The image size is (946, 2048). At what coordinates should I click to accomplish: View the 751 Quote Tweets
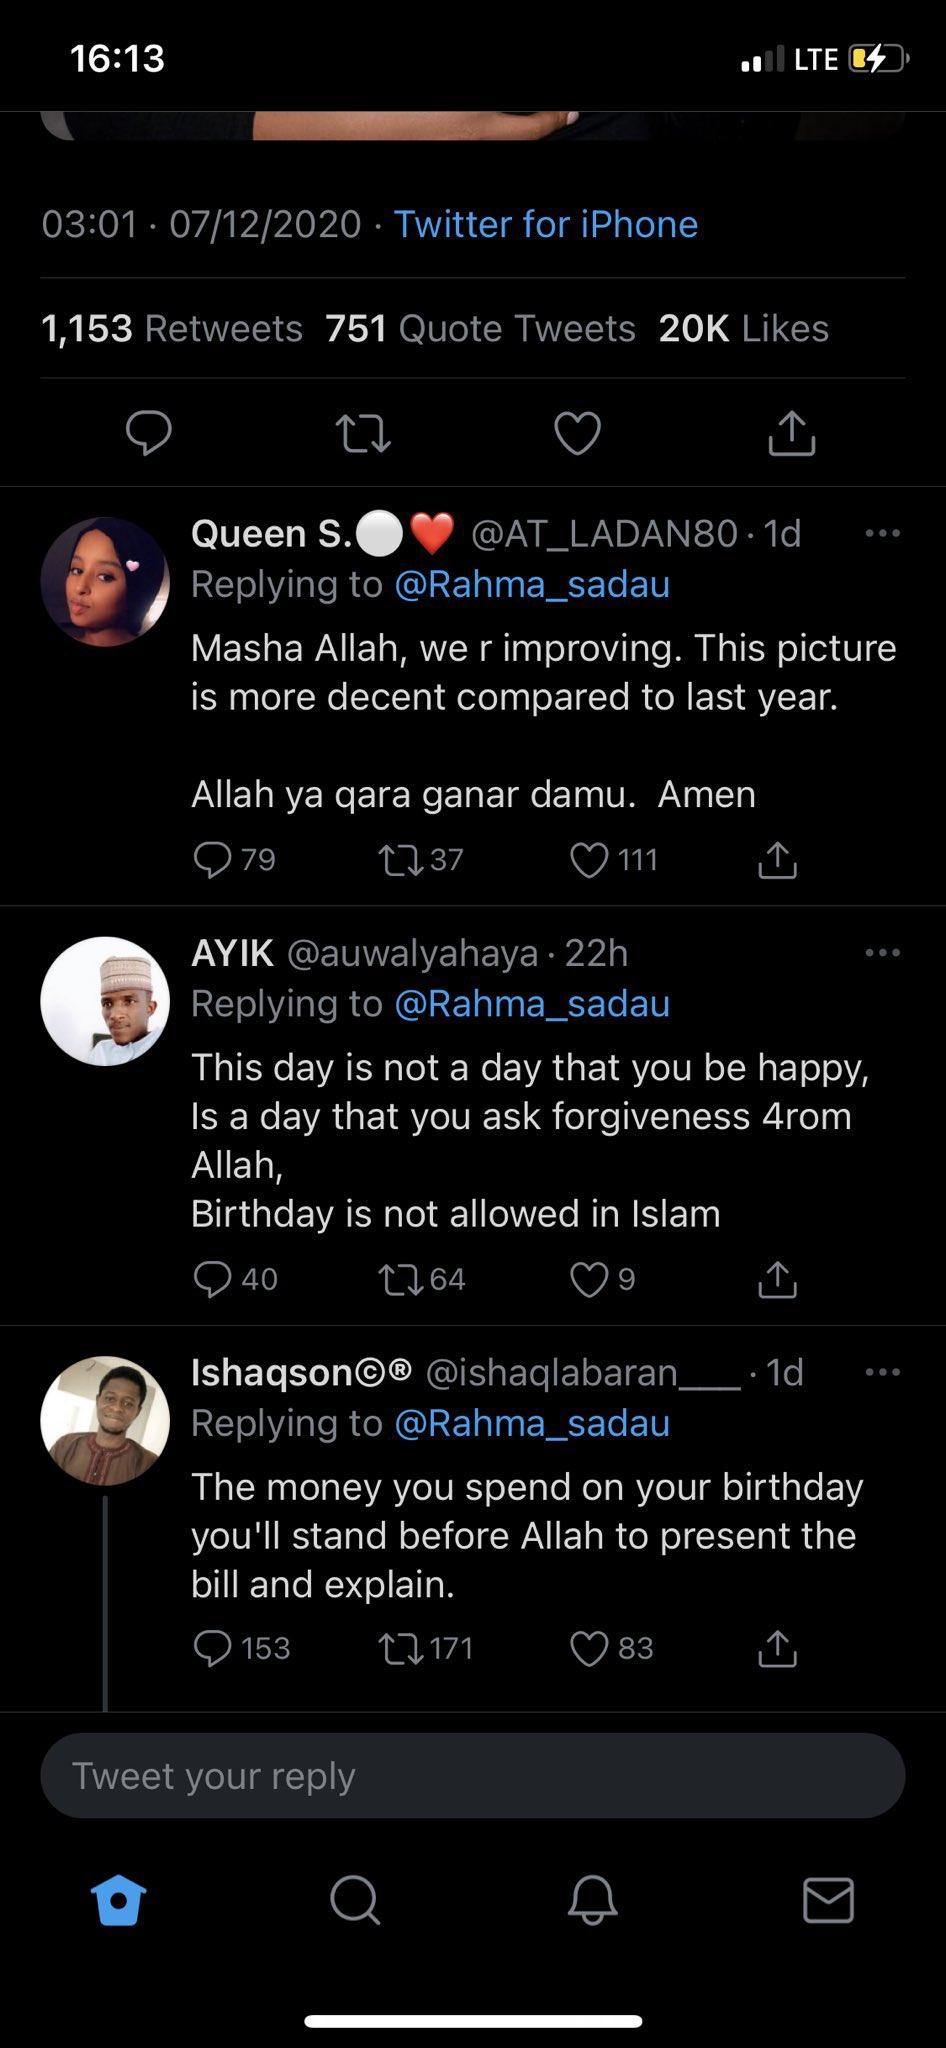click(480, 328)
